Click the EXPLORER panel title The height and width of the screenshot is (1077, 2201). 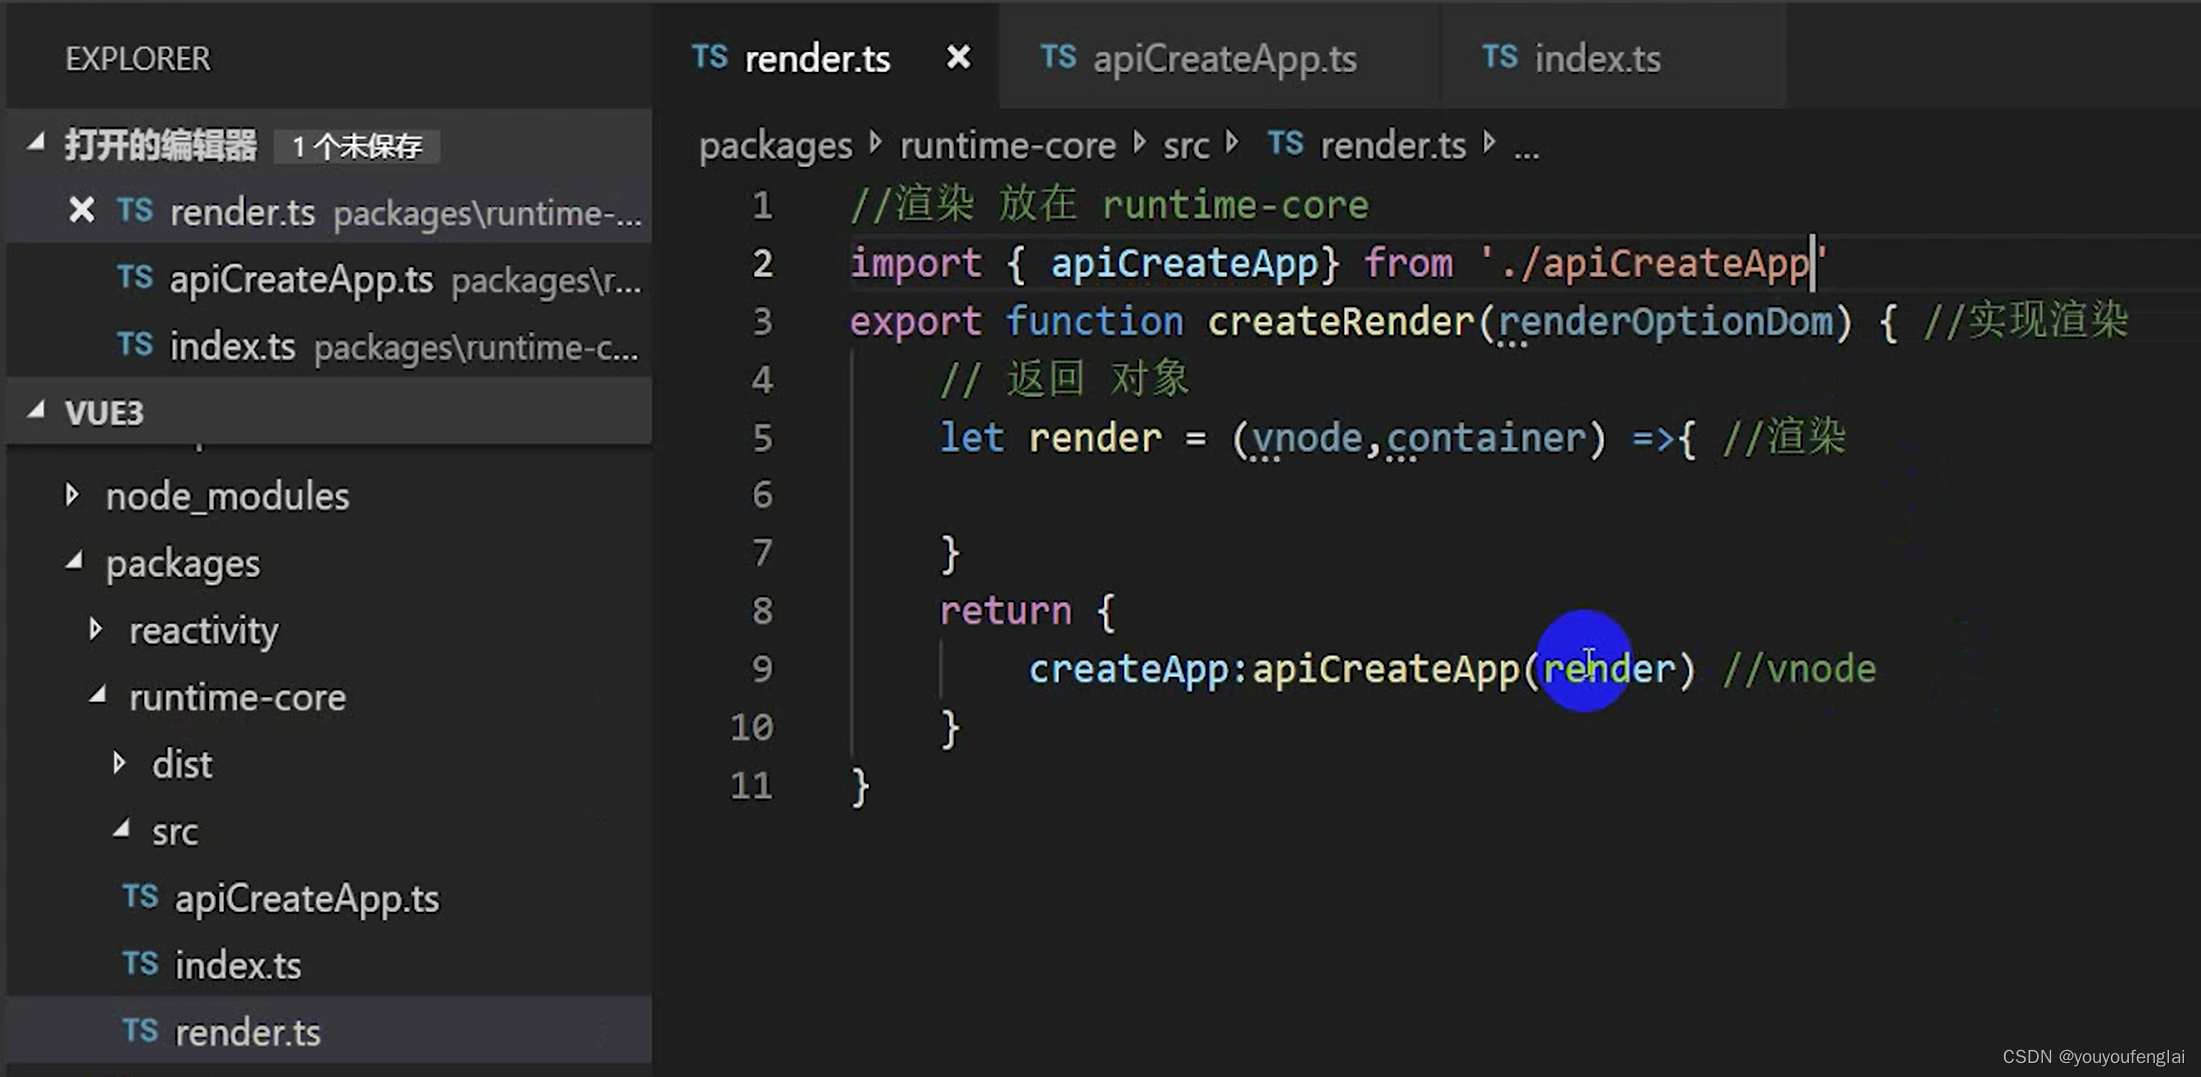tap(138, 59)
